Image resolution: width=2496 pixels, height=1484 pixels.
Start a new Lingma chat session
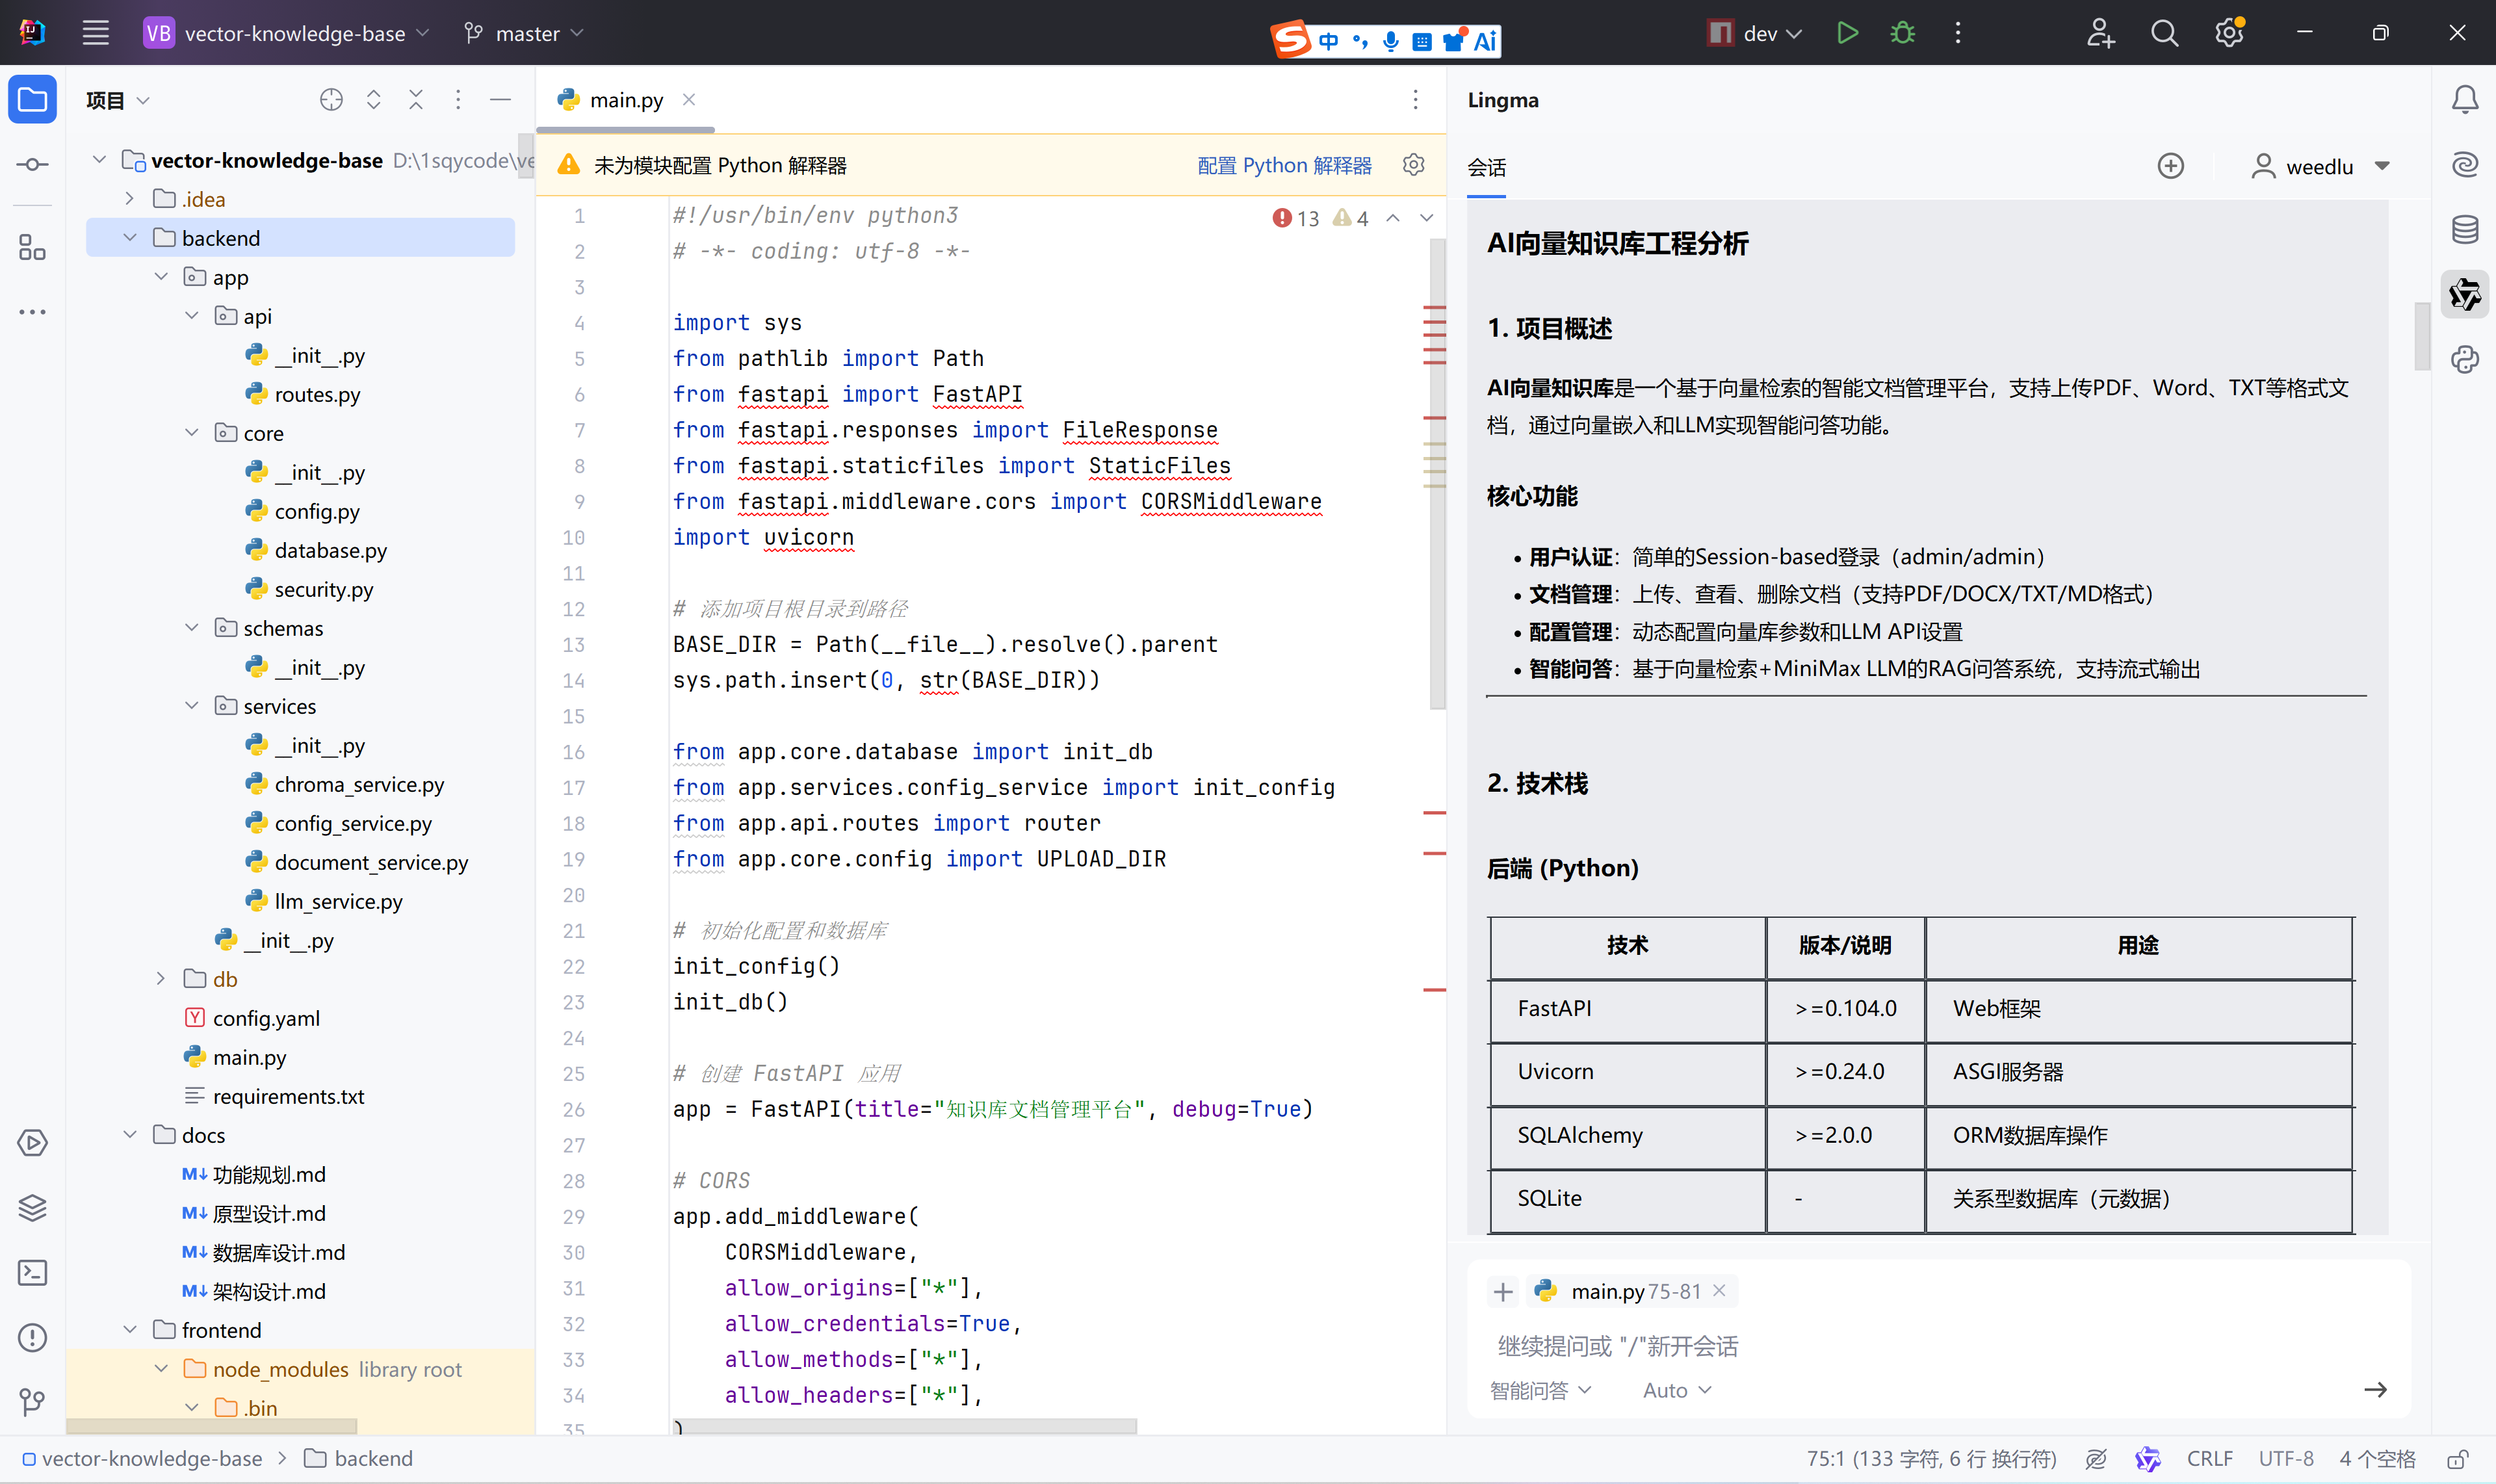[2170, 166]
